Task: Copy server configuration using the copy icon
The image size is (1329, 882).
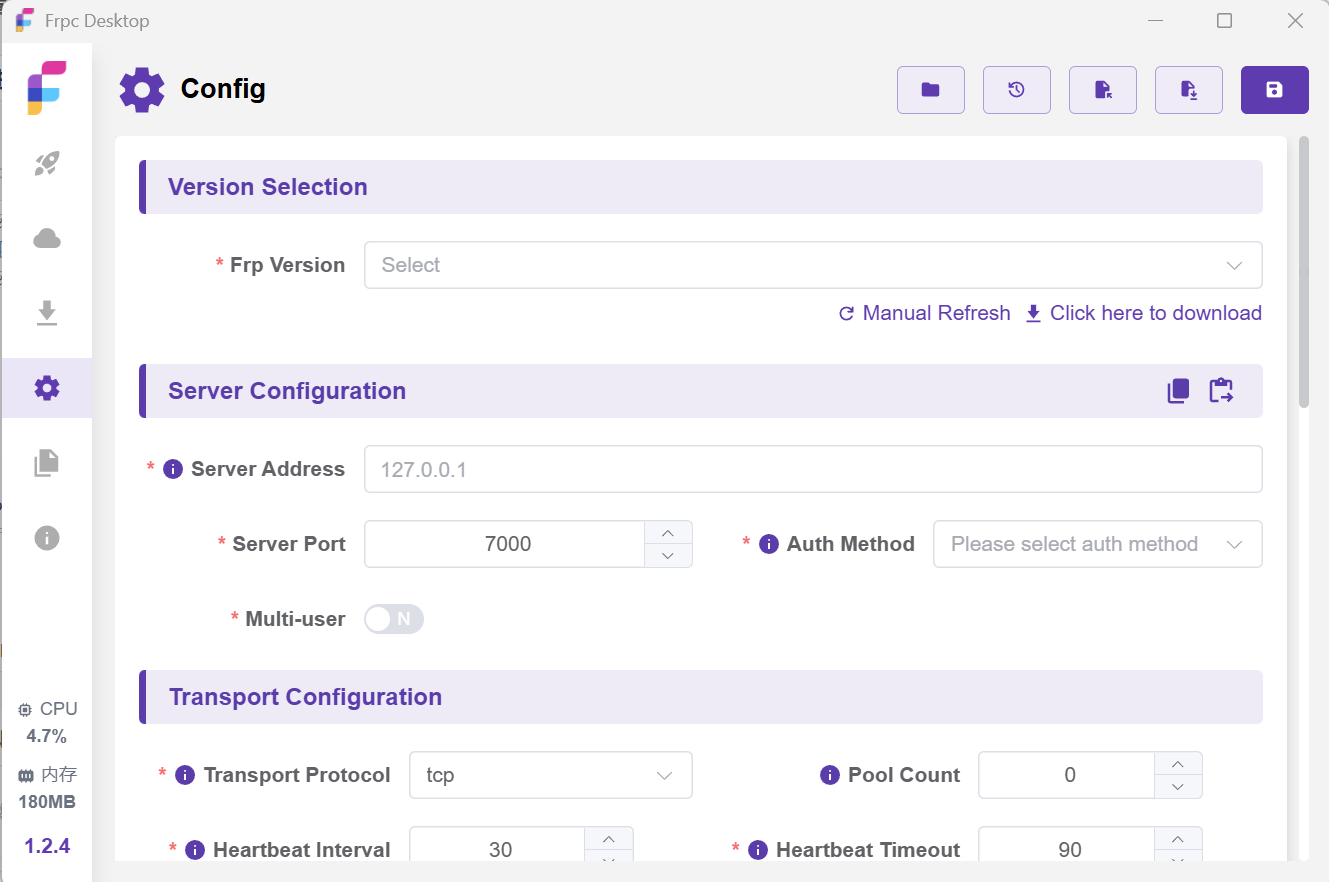Action: 1178,391
